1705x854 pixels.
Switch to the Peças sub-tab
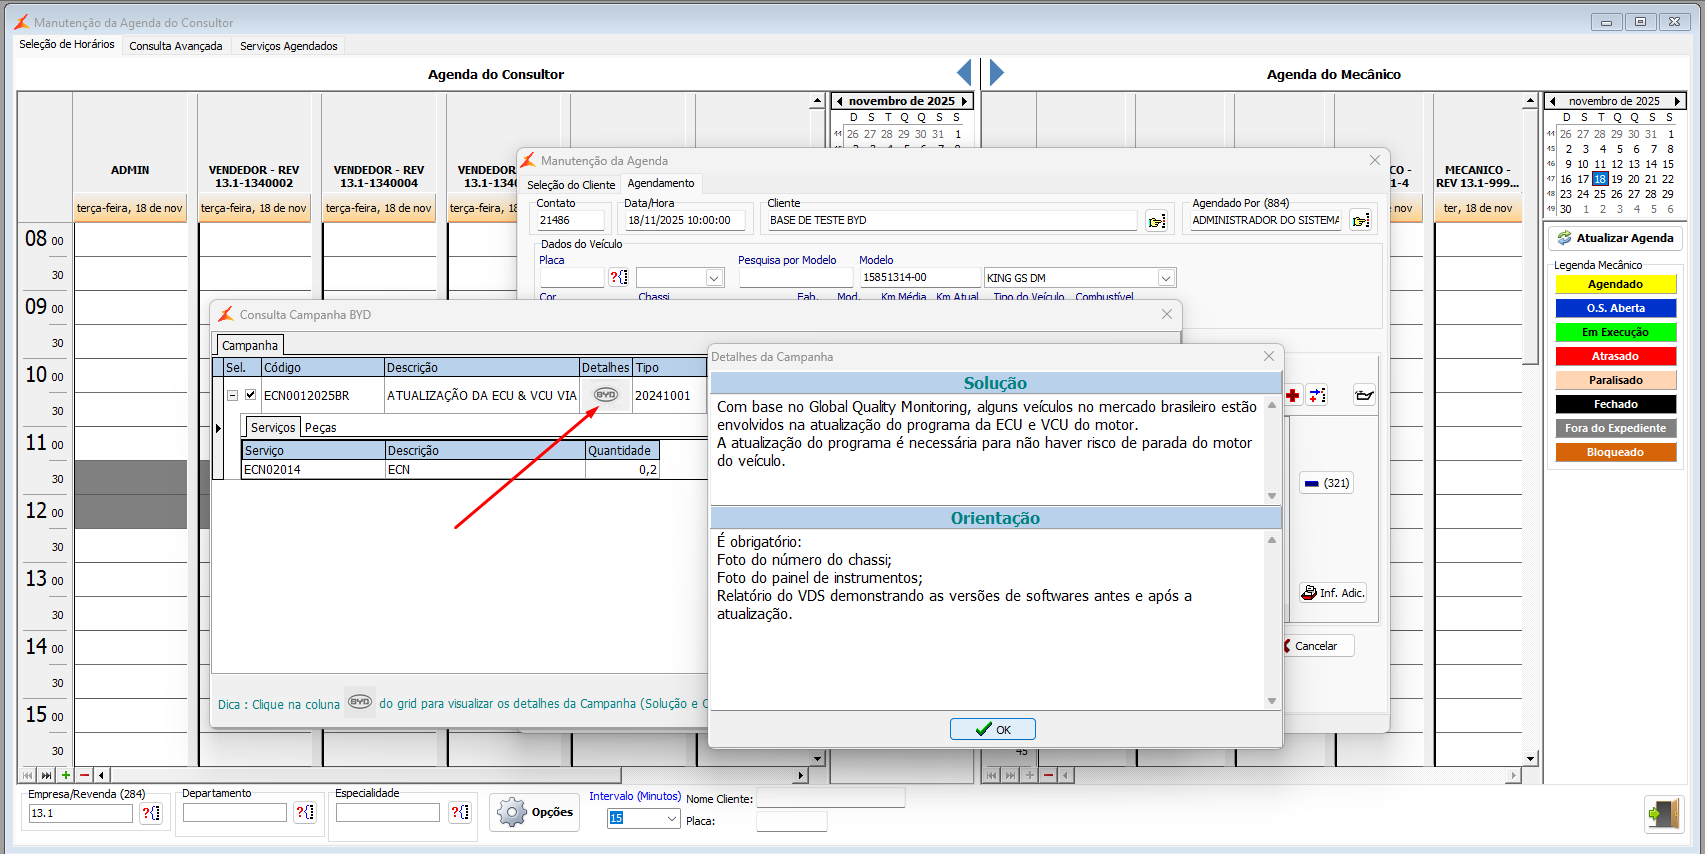pos(321,427)
